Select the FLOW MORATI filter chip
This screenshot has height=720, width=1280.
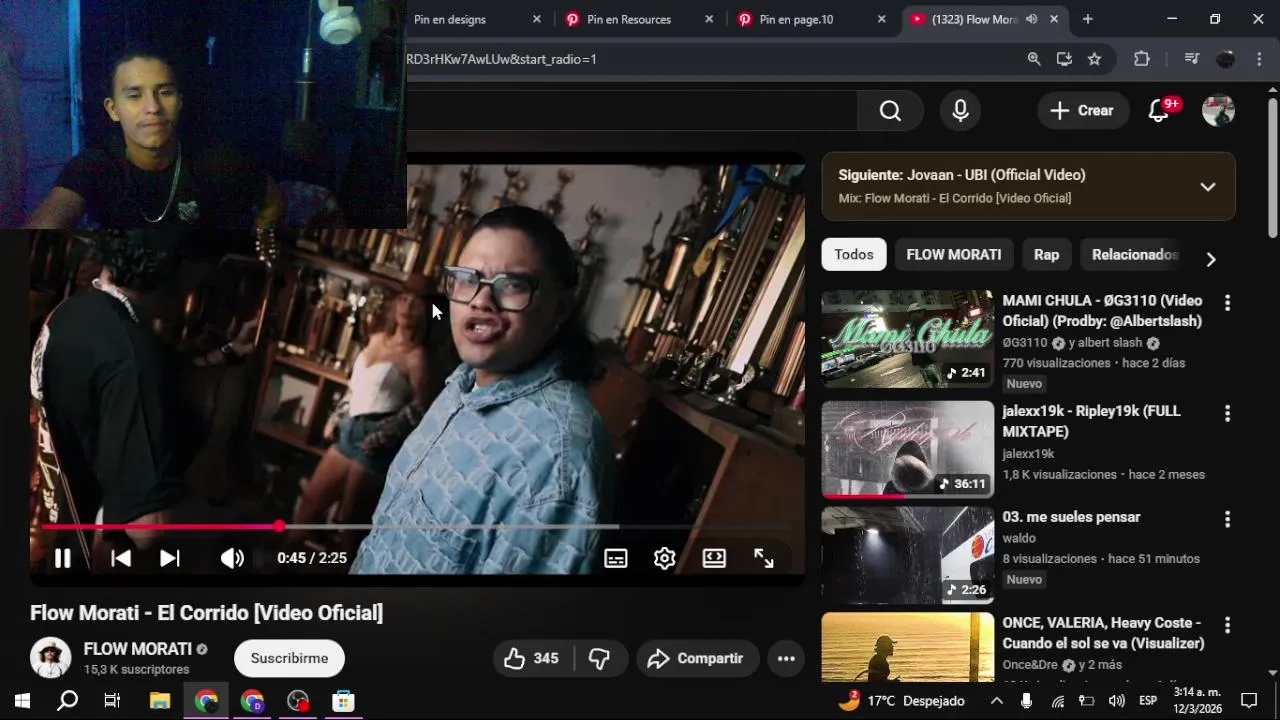point(954,255)
